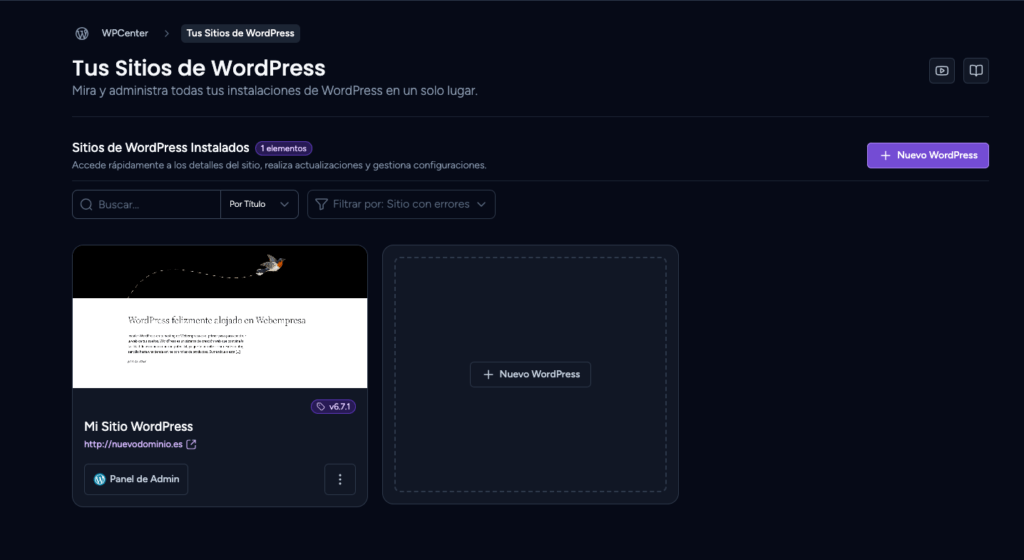Open the documentation book icon

coord(976,70)
